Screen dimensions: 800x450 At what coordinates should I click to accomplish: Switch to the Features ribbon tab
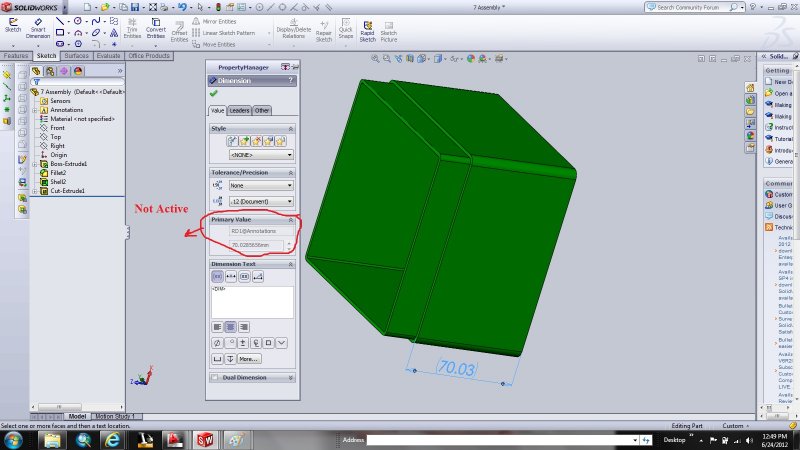(x=16, y=56)
